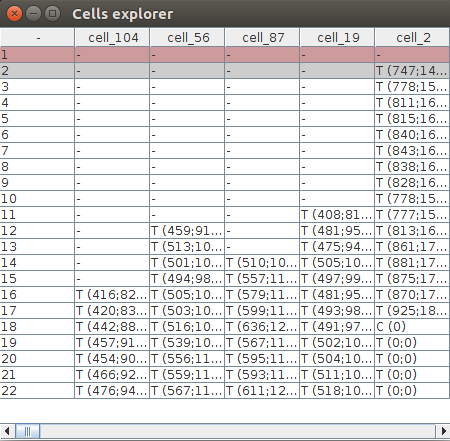The height and width of the screenshot is (441, 450).
Task: Select cell T (442;88... in cell_104 column
Action: coord(112,327)
